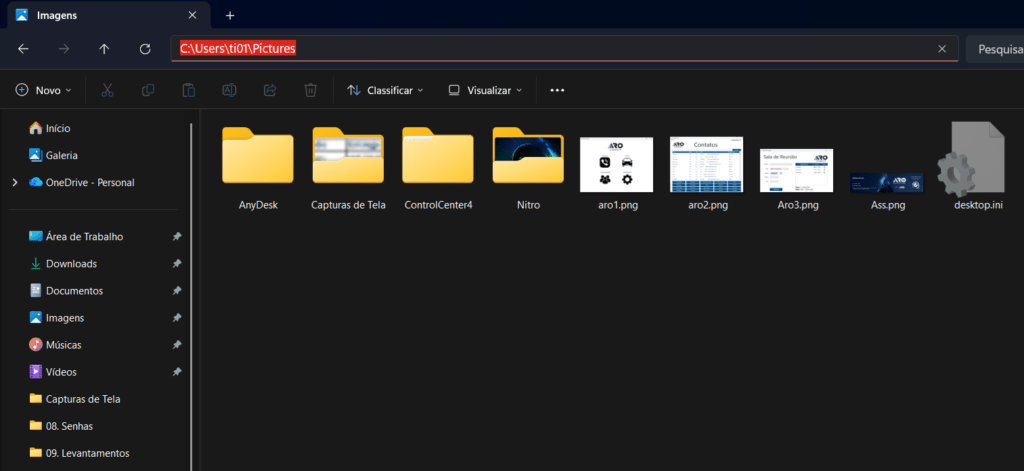
Task: Click the Delete trash can icon
Action: coord(310,90)
